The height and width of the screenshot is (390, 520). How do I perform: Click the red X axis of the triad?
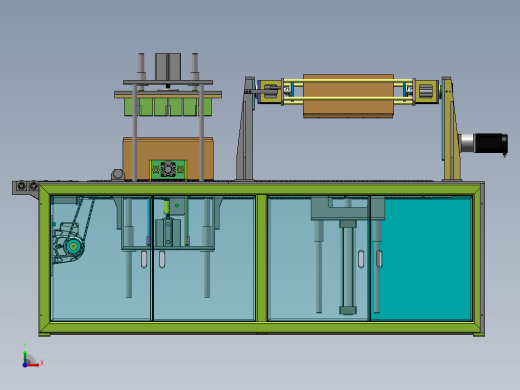(x=32, y=365)
